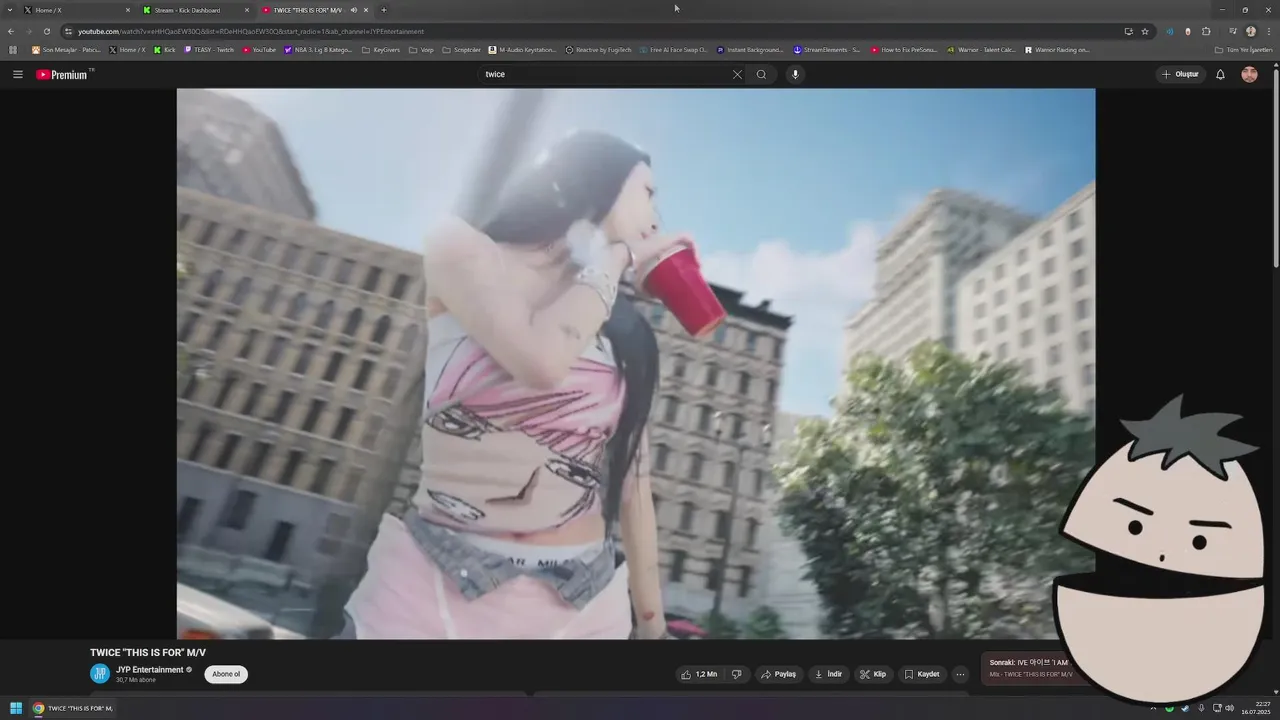Open YouTube account avatar menu
1280x720 pixels.
(1249, 74)
